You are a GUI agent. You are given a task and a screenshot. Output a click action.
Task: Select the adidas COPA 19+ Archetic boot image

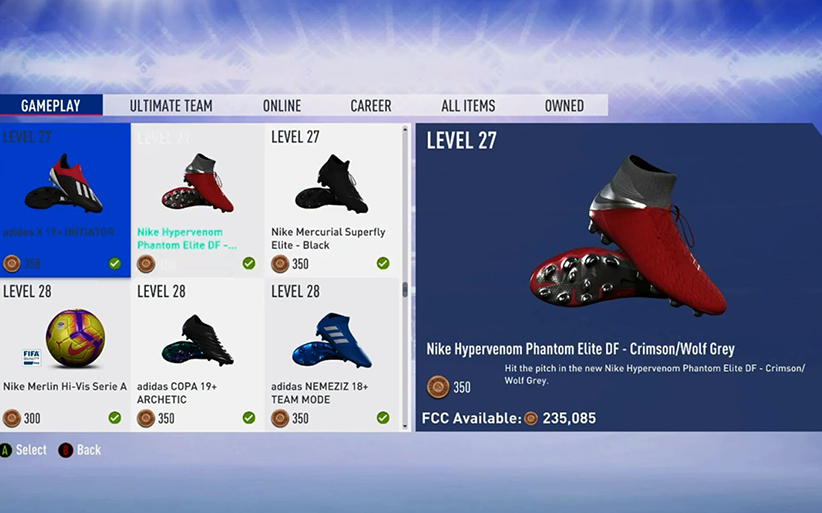pos(198,340)
